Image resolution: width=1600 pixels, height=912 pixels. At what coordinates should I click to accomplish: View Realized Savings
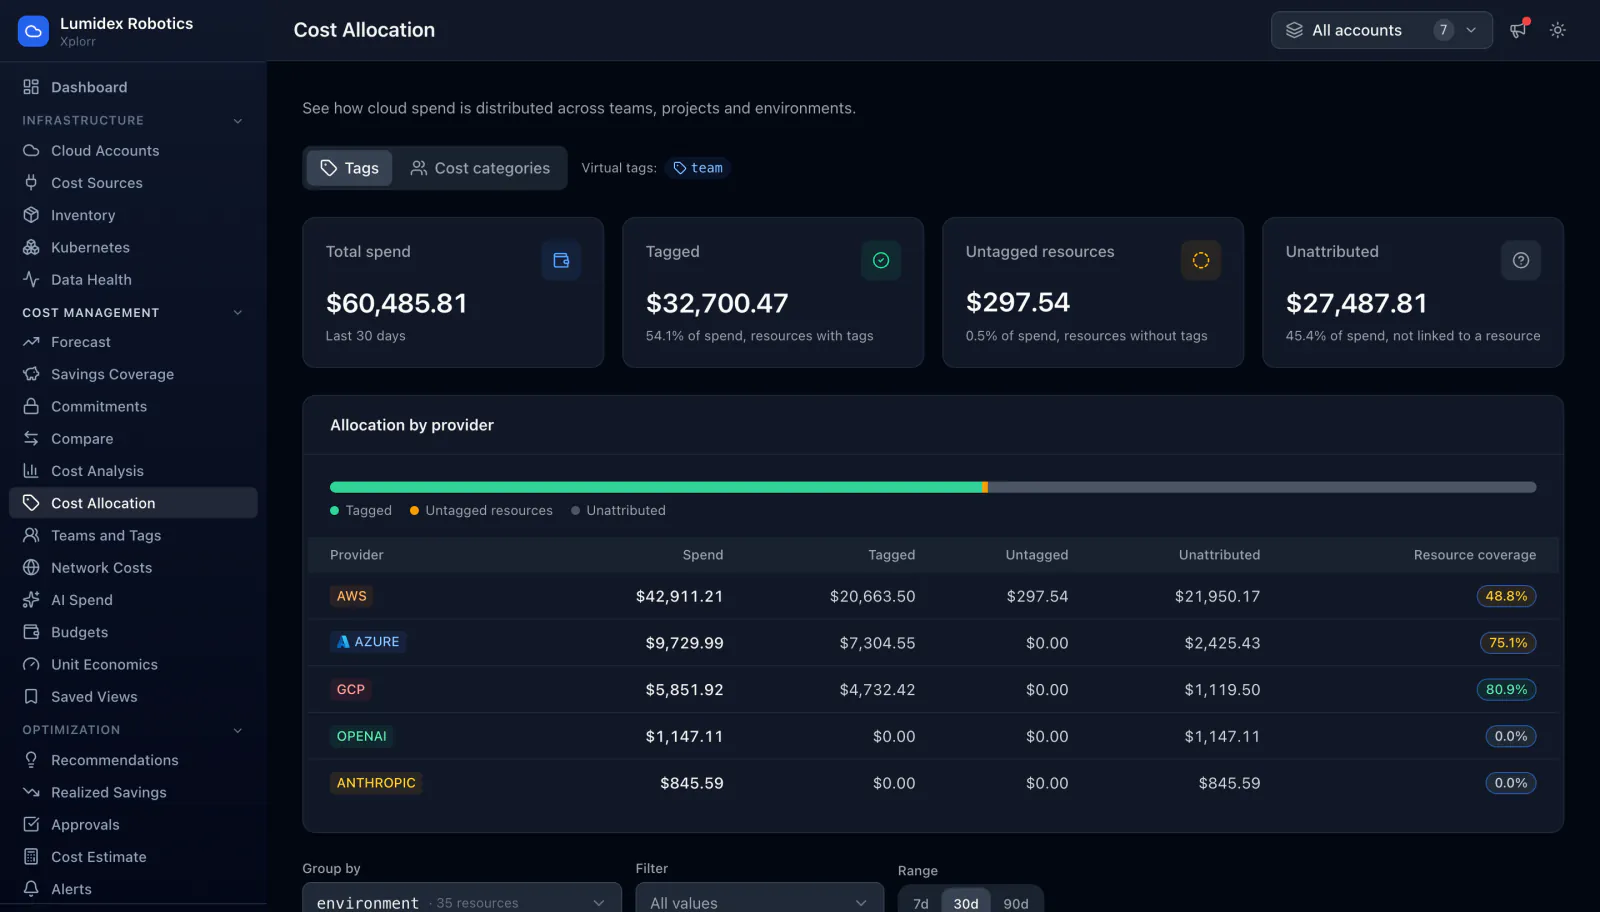(133, 792)
